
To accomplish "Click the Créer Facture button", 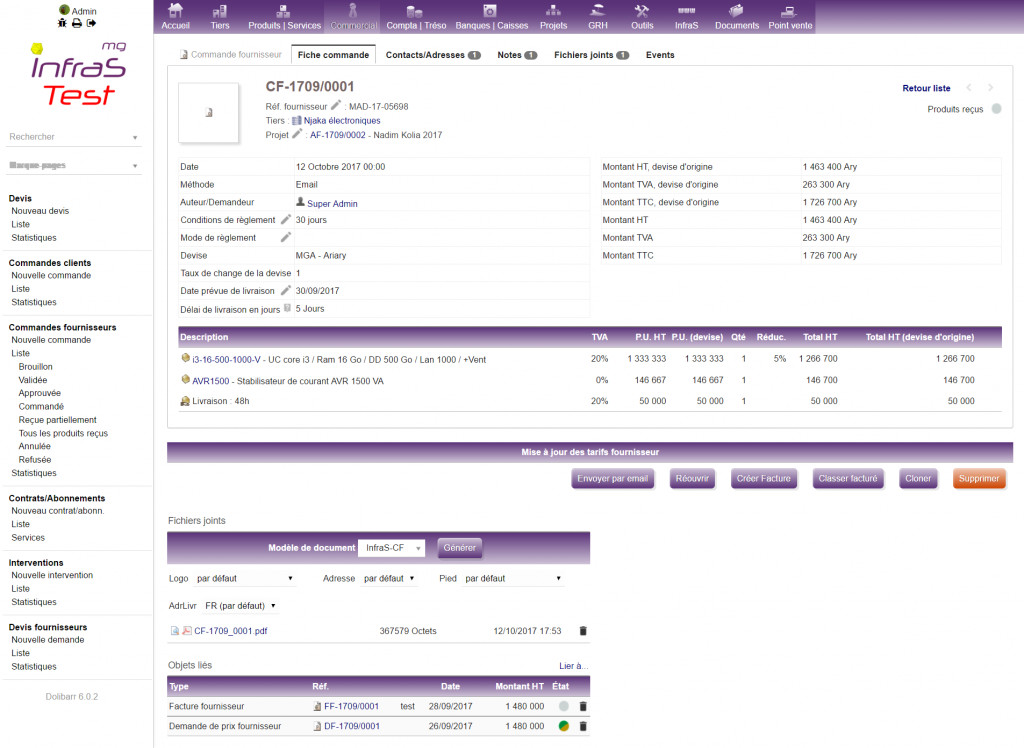I will (763, 478).
